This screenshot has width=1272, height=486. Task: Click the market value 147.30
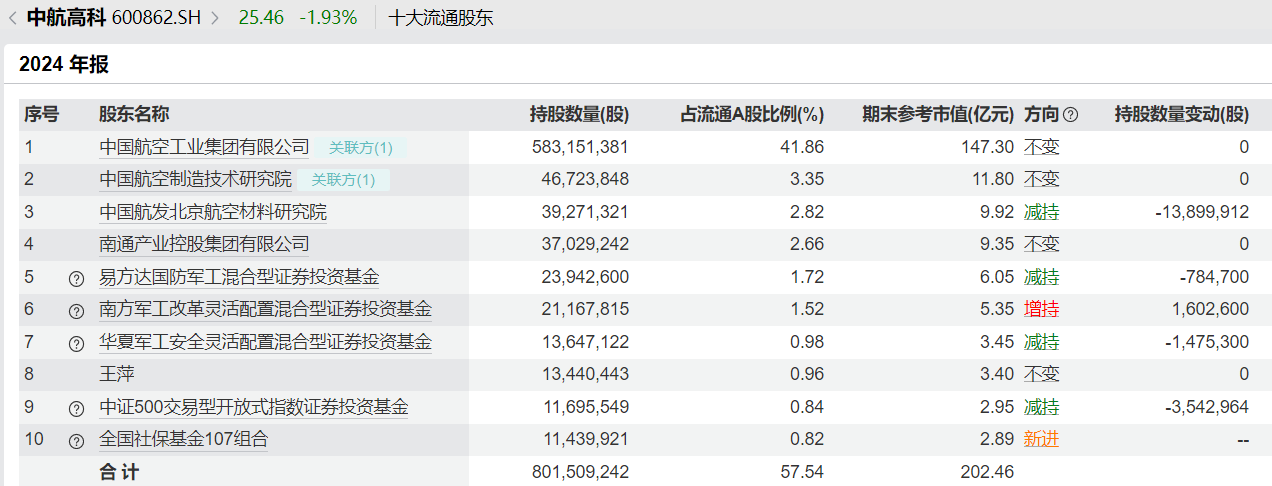click(989, 147)
